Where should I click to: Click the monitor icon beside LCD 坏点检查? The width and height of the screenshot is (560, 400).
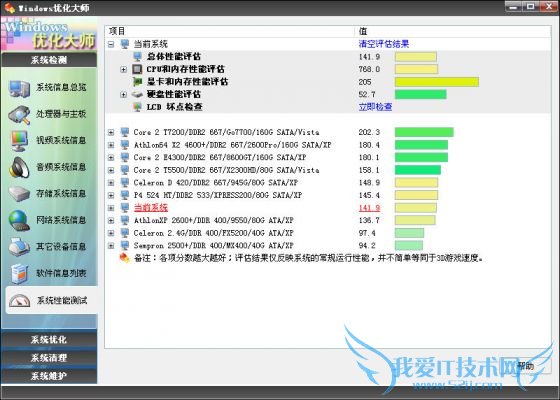pyautogui.click(x=138, y=107)
